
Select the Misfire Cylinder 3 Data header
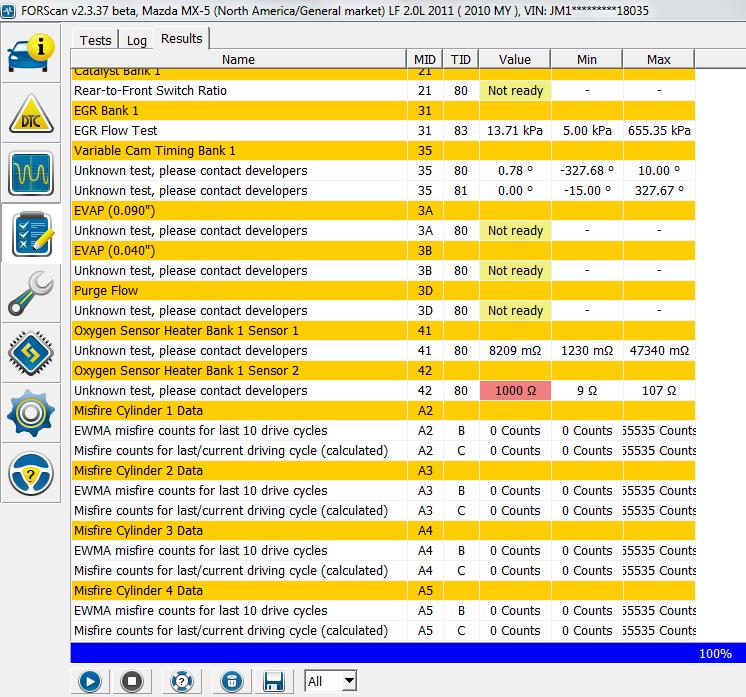[383, 530]
